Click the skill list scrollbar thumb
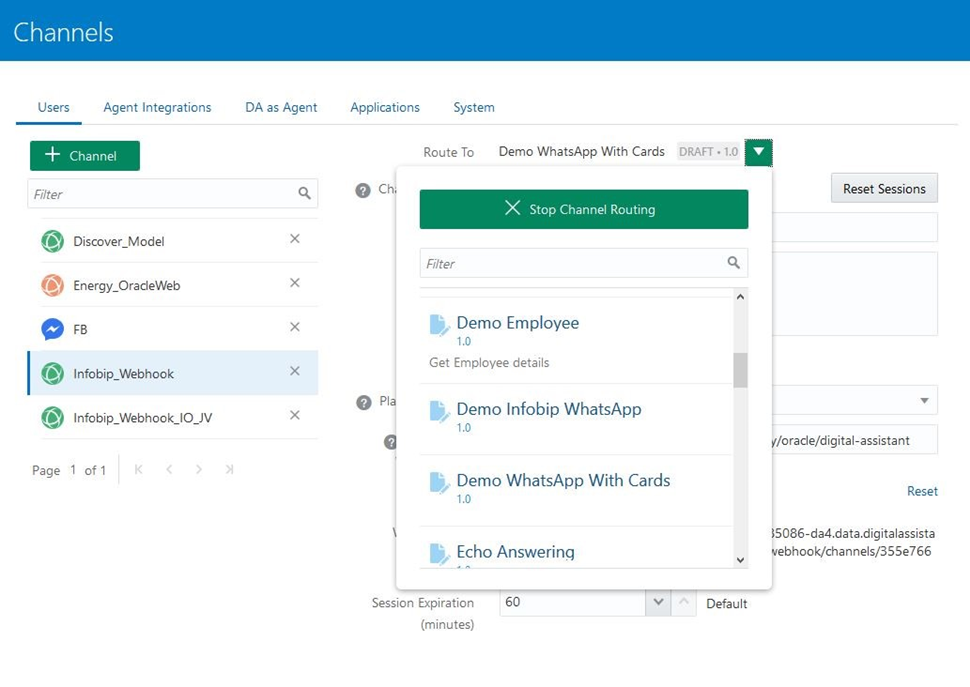Screen dimensions: 970x687 point(740,370)
